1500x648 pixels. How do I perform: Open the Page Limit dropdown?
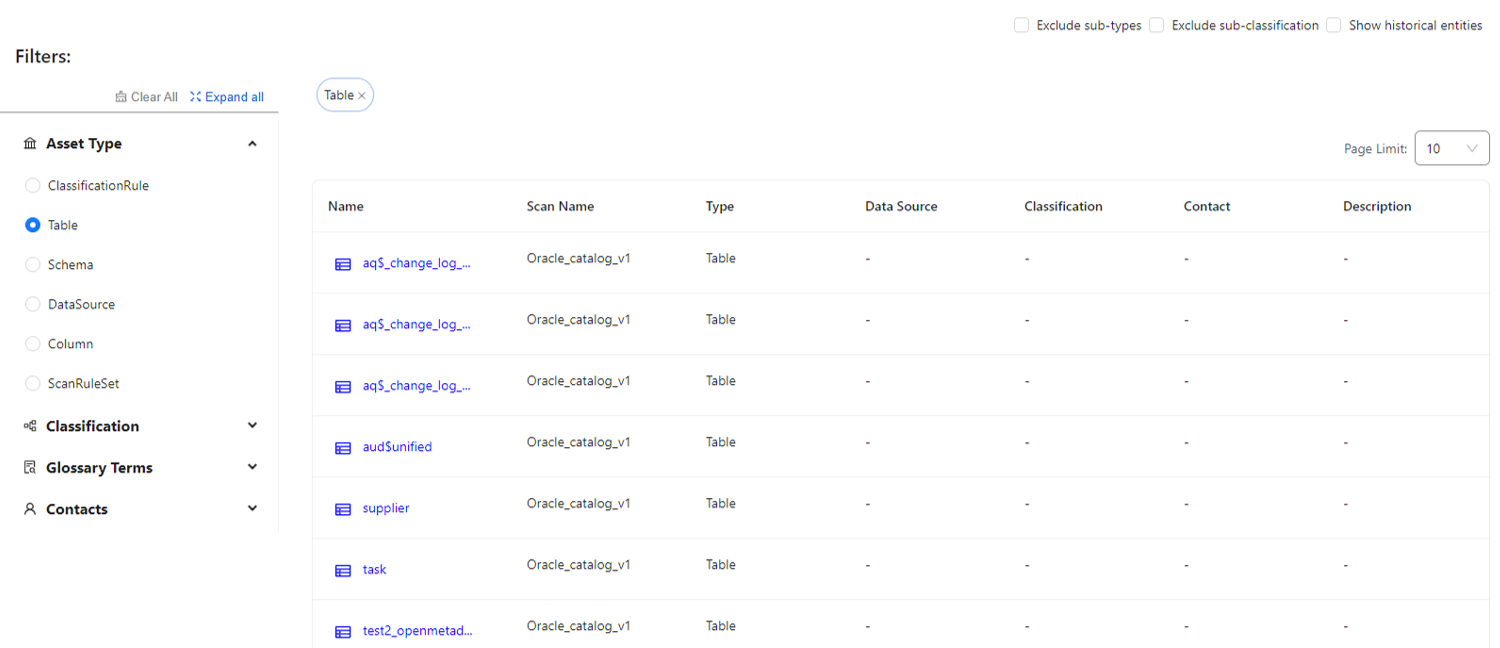1452,148
